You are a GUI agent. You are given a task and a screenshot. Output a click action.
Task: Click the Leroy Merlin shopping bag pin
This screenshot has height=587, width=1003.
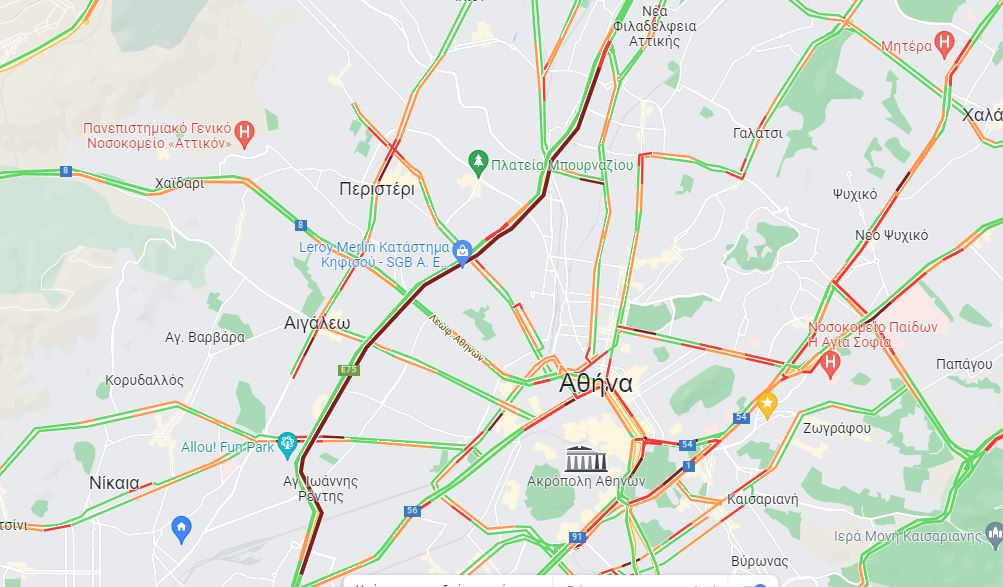coord(462,253)
